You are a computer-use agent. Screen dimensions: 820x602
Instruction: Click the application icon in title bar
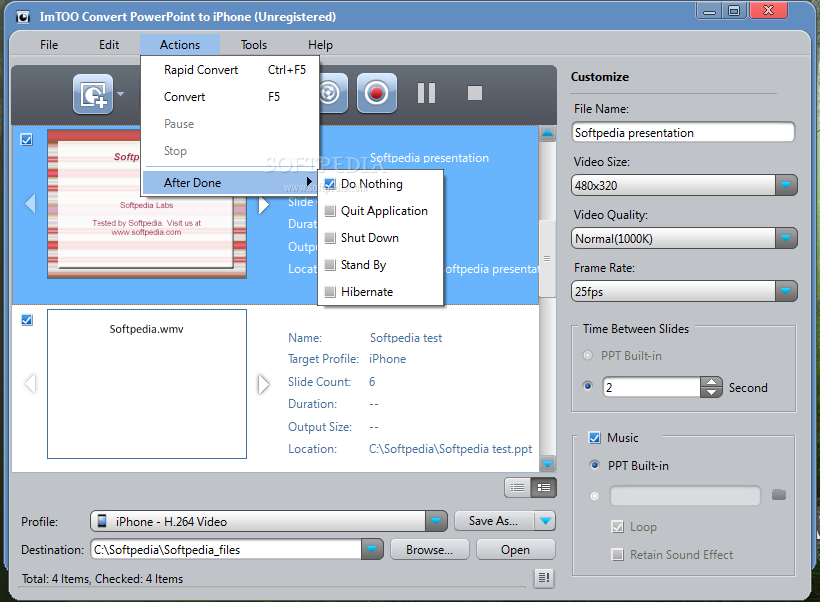22,17
